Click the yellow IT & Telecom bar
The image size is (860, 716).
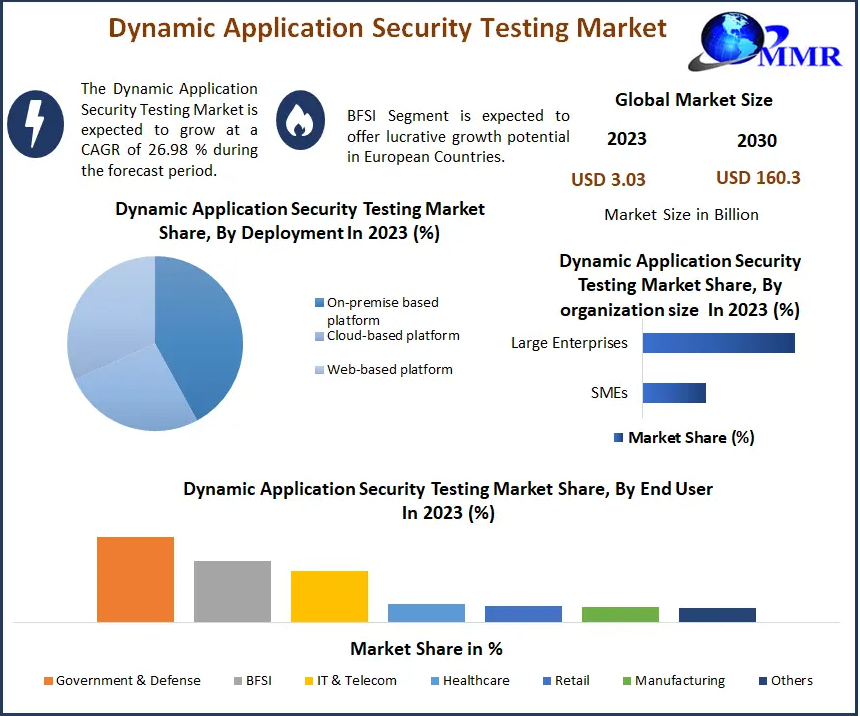329,596
